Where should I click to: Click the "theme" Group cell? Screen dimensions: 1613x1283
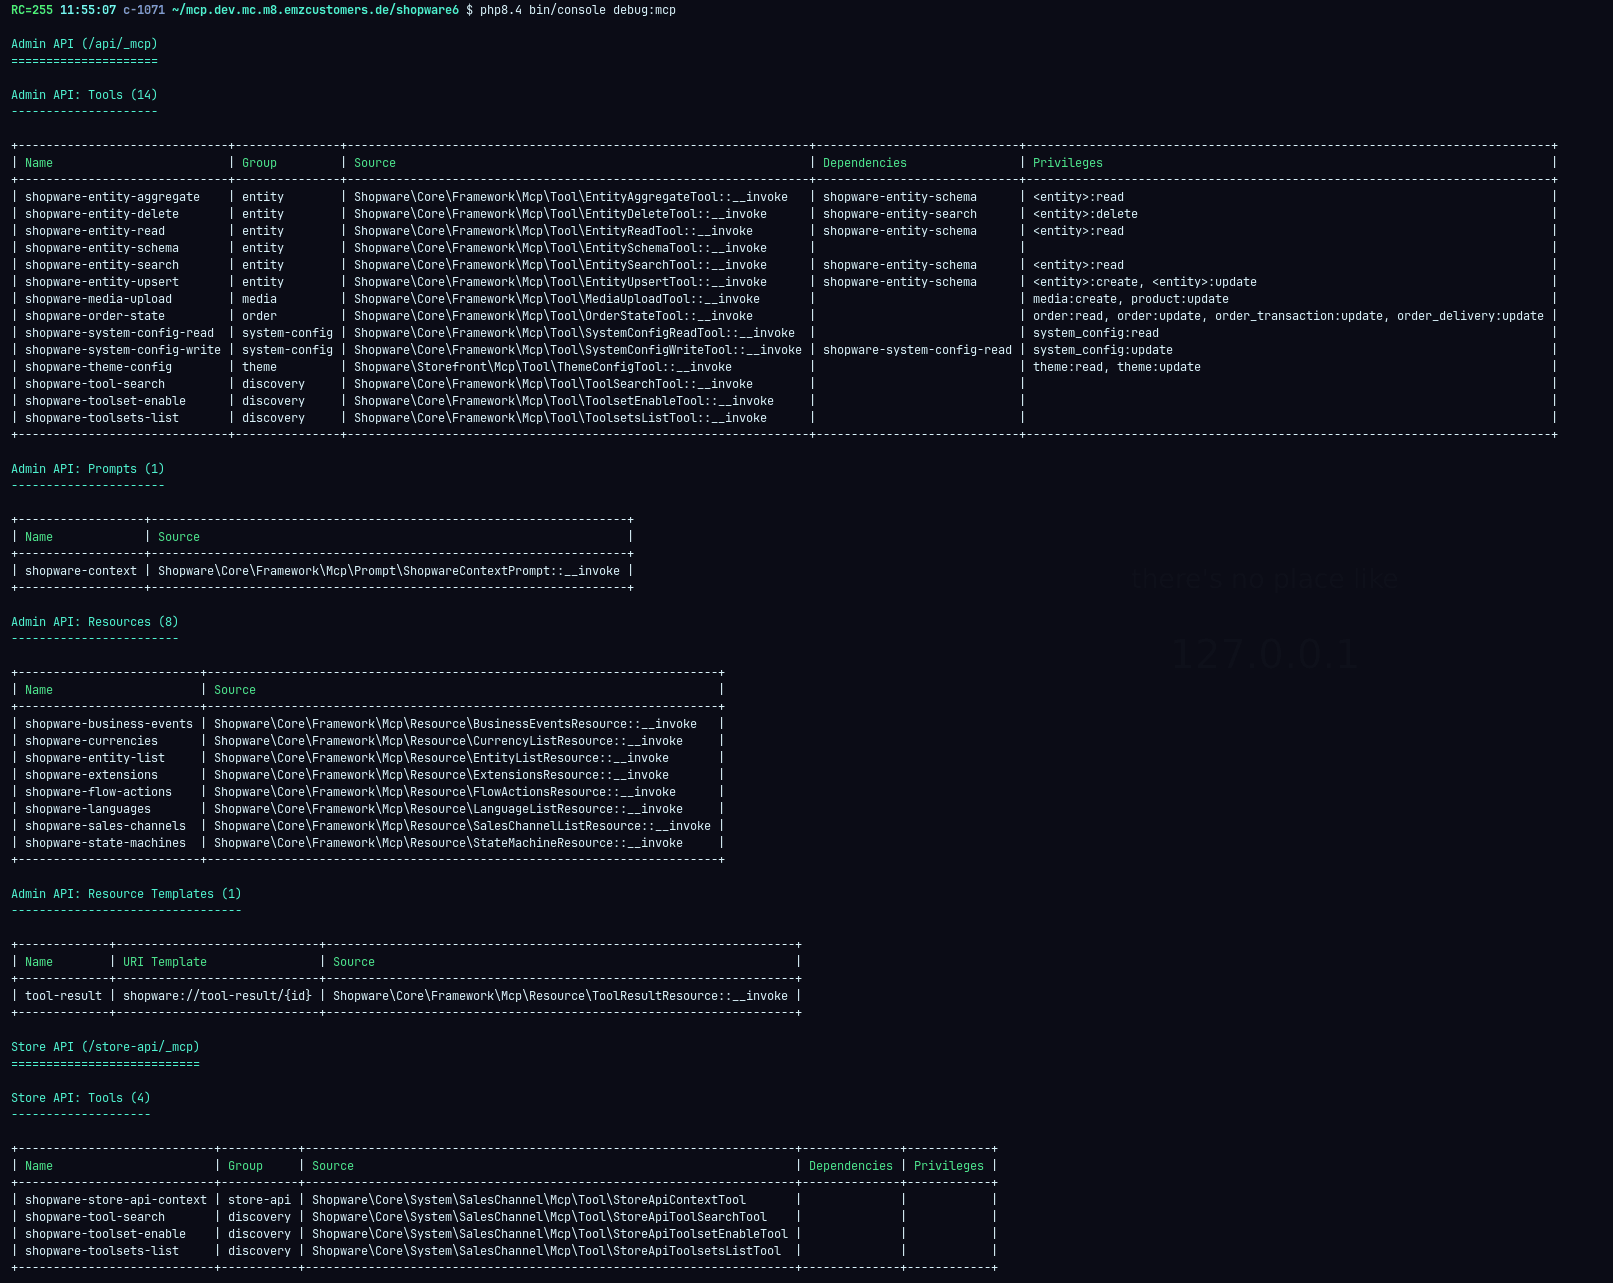[x=259, y=367]
